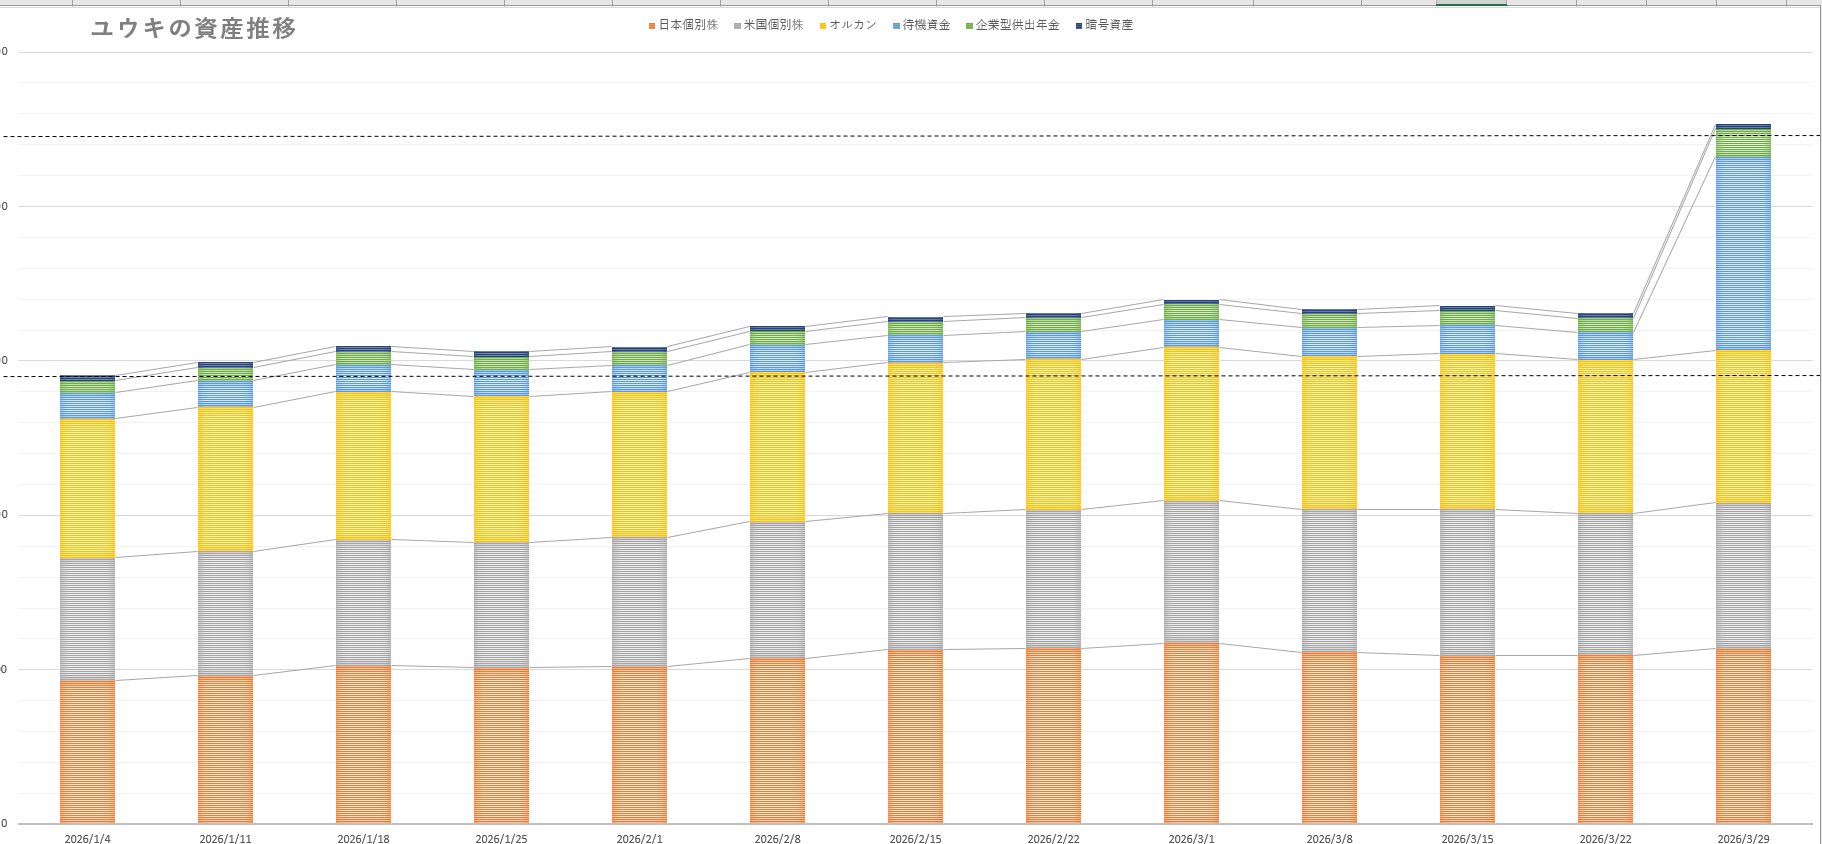This screenshot has height=844, width=1822.
Task: Select the yellow segment of the 2026/3/1 bar
Action: point(1191,424)
